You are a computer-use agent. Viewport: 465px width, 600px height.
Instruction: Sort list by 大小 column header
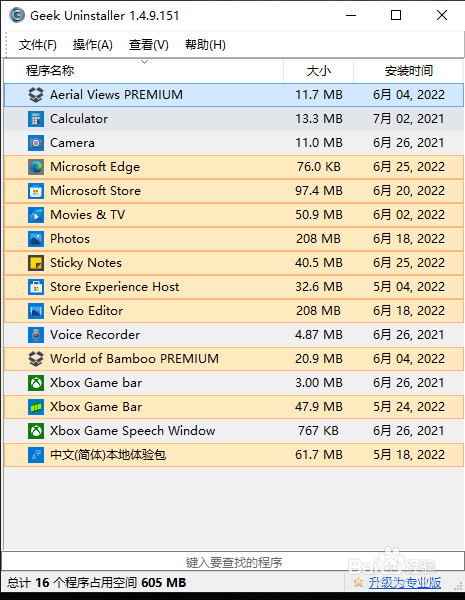(318, 71)
